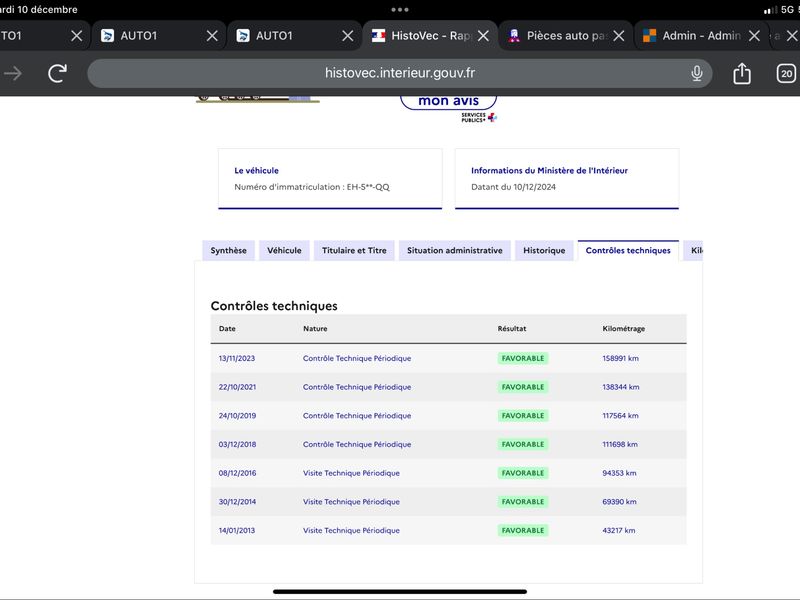This screenshot has width=800, height=600.
Task: Click the 'Le véhicule' card heading
Action: [256, 170]
